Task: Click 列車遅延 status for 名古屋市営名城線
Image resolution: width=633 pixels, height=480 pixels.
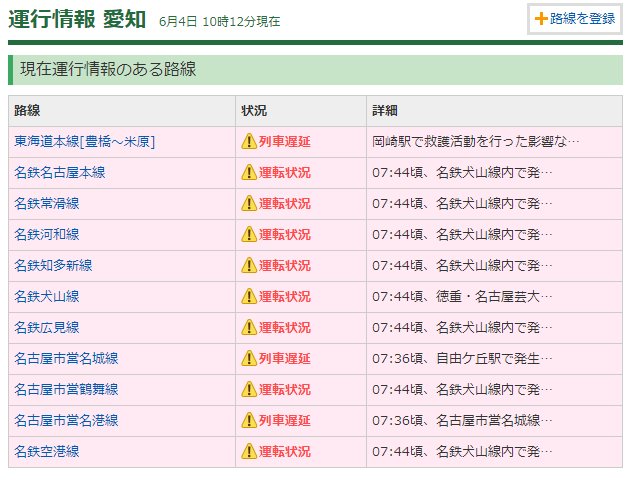Action: (285, 358)
